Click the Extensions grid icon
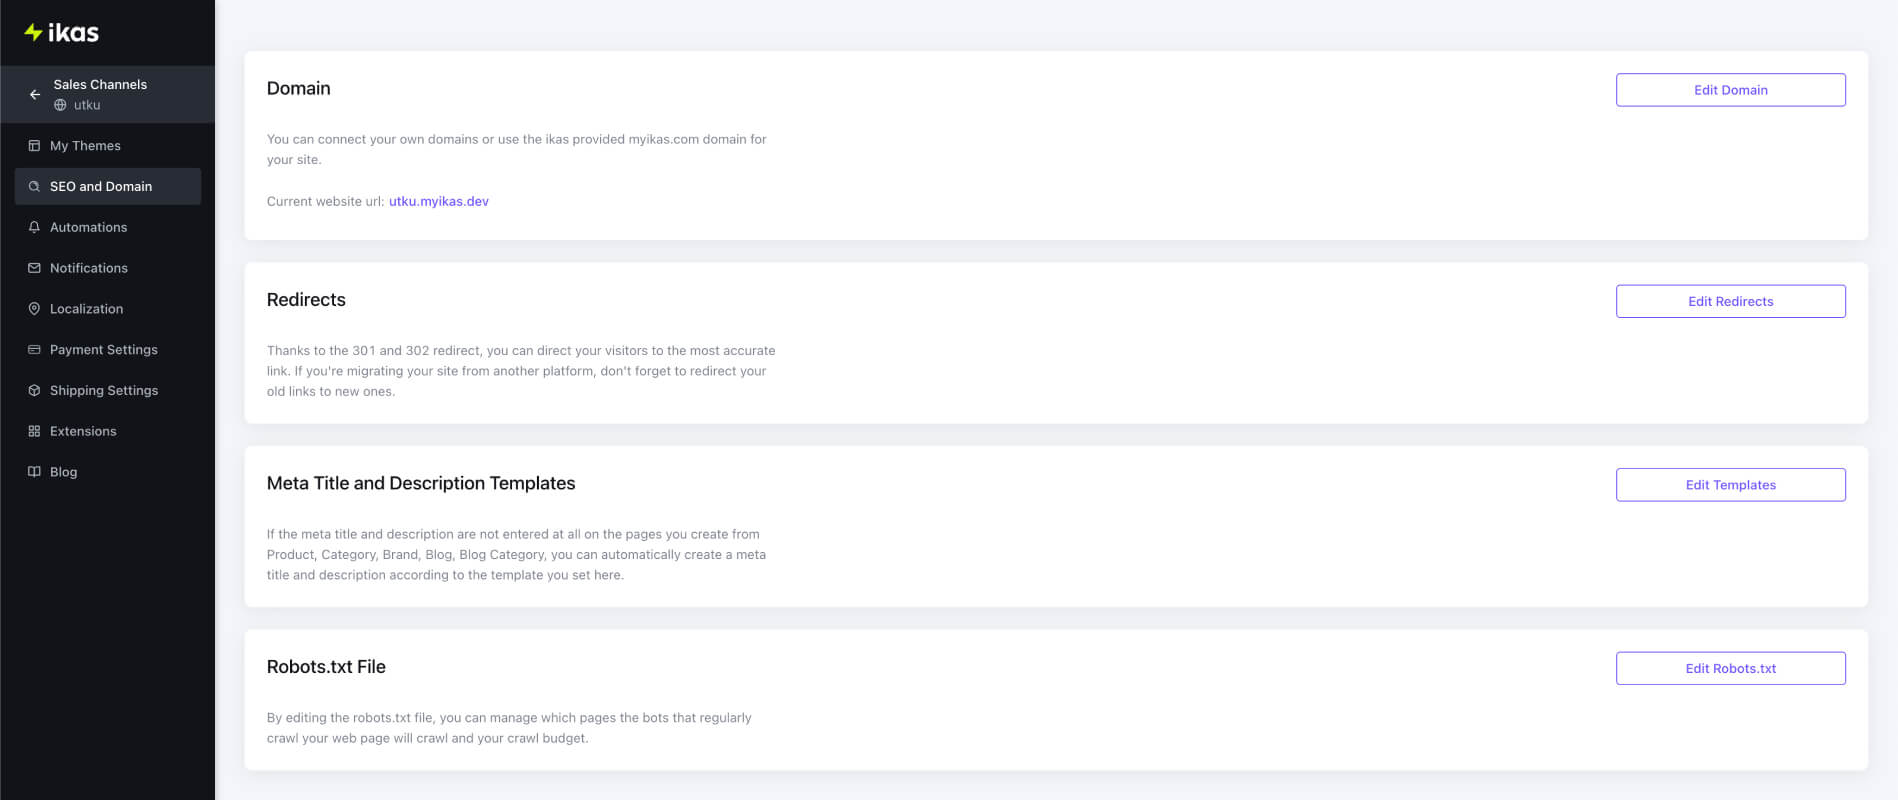Image resolution: width=1898 pixels, height=800 pixels. [x=34, y=431]
